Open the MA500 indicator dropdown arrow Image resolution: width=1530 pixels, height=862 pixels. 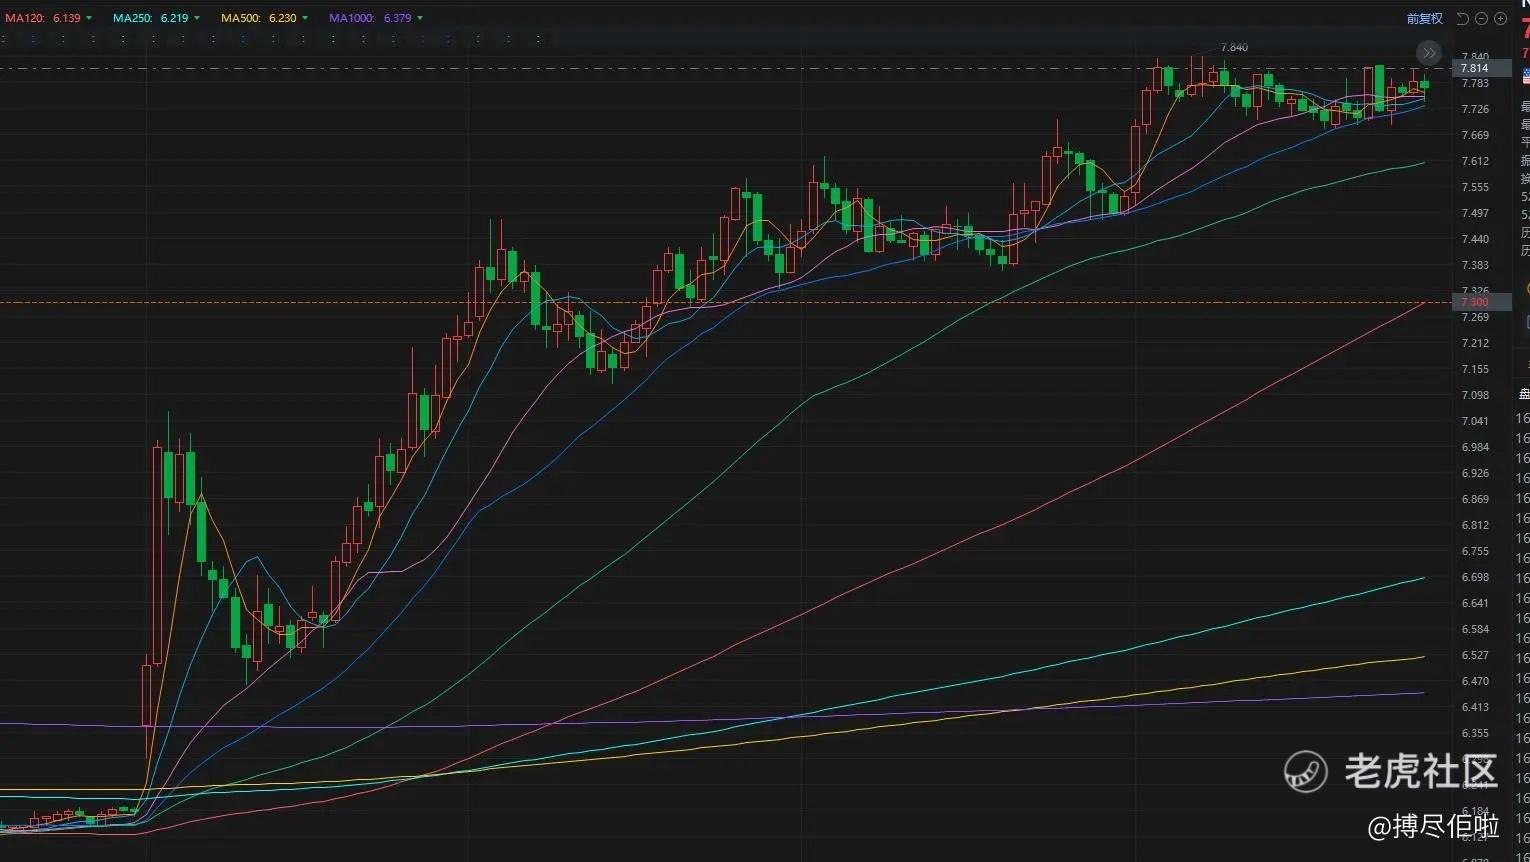304,18
